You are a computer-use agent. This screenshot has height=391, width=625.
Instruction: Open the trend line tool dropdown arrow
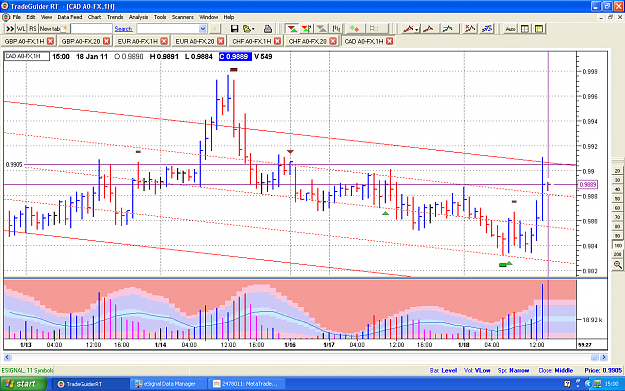pos(417,29)
